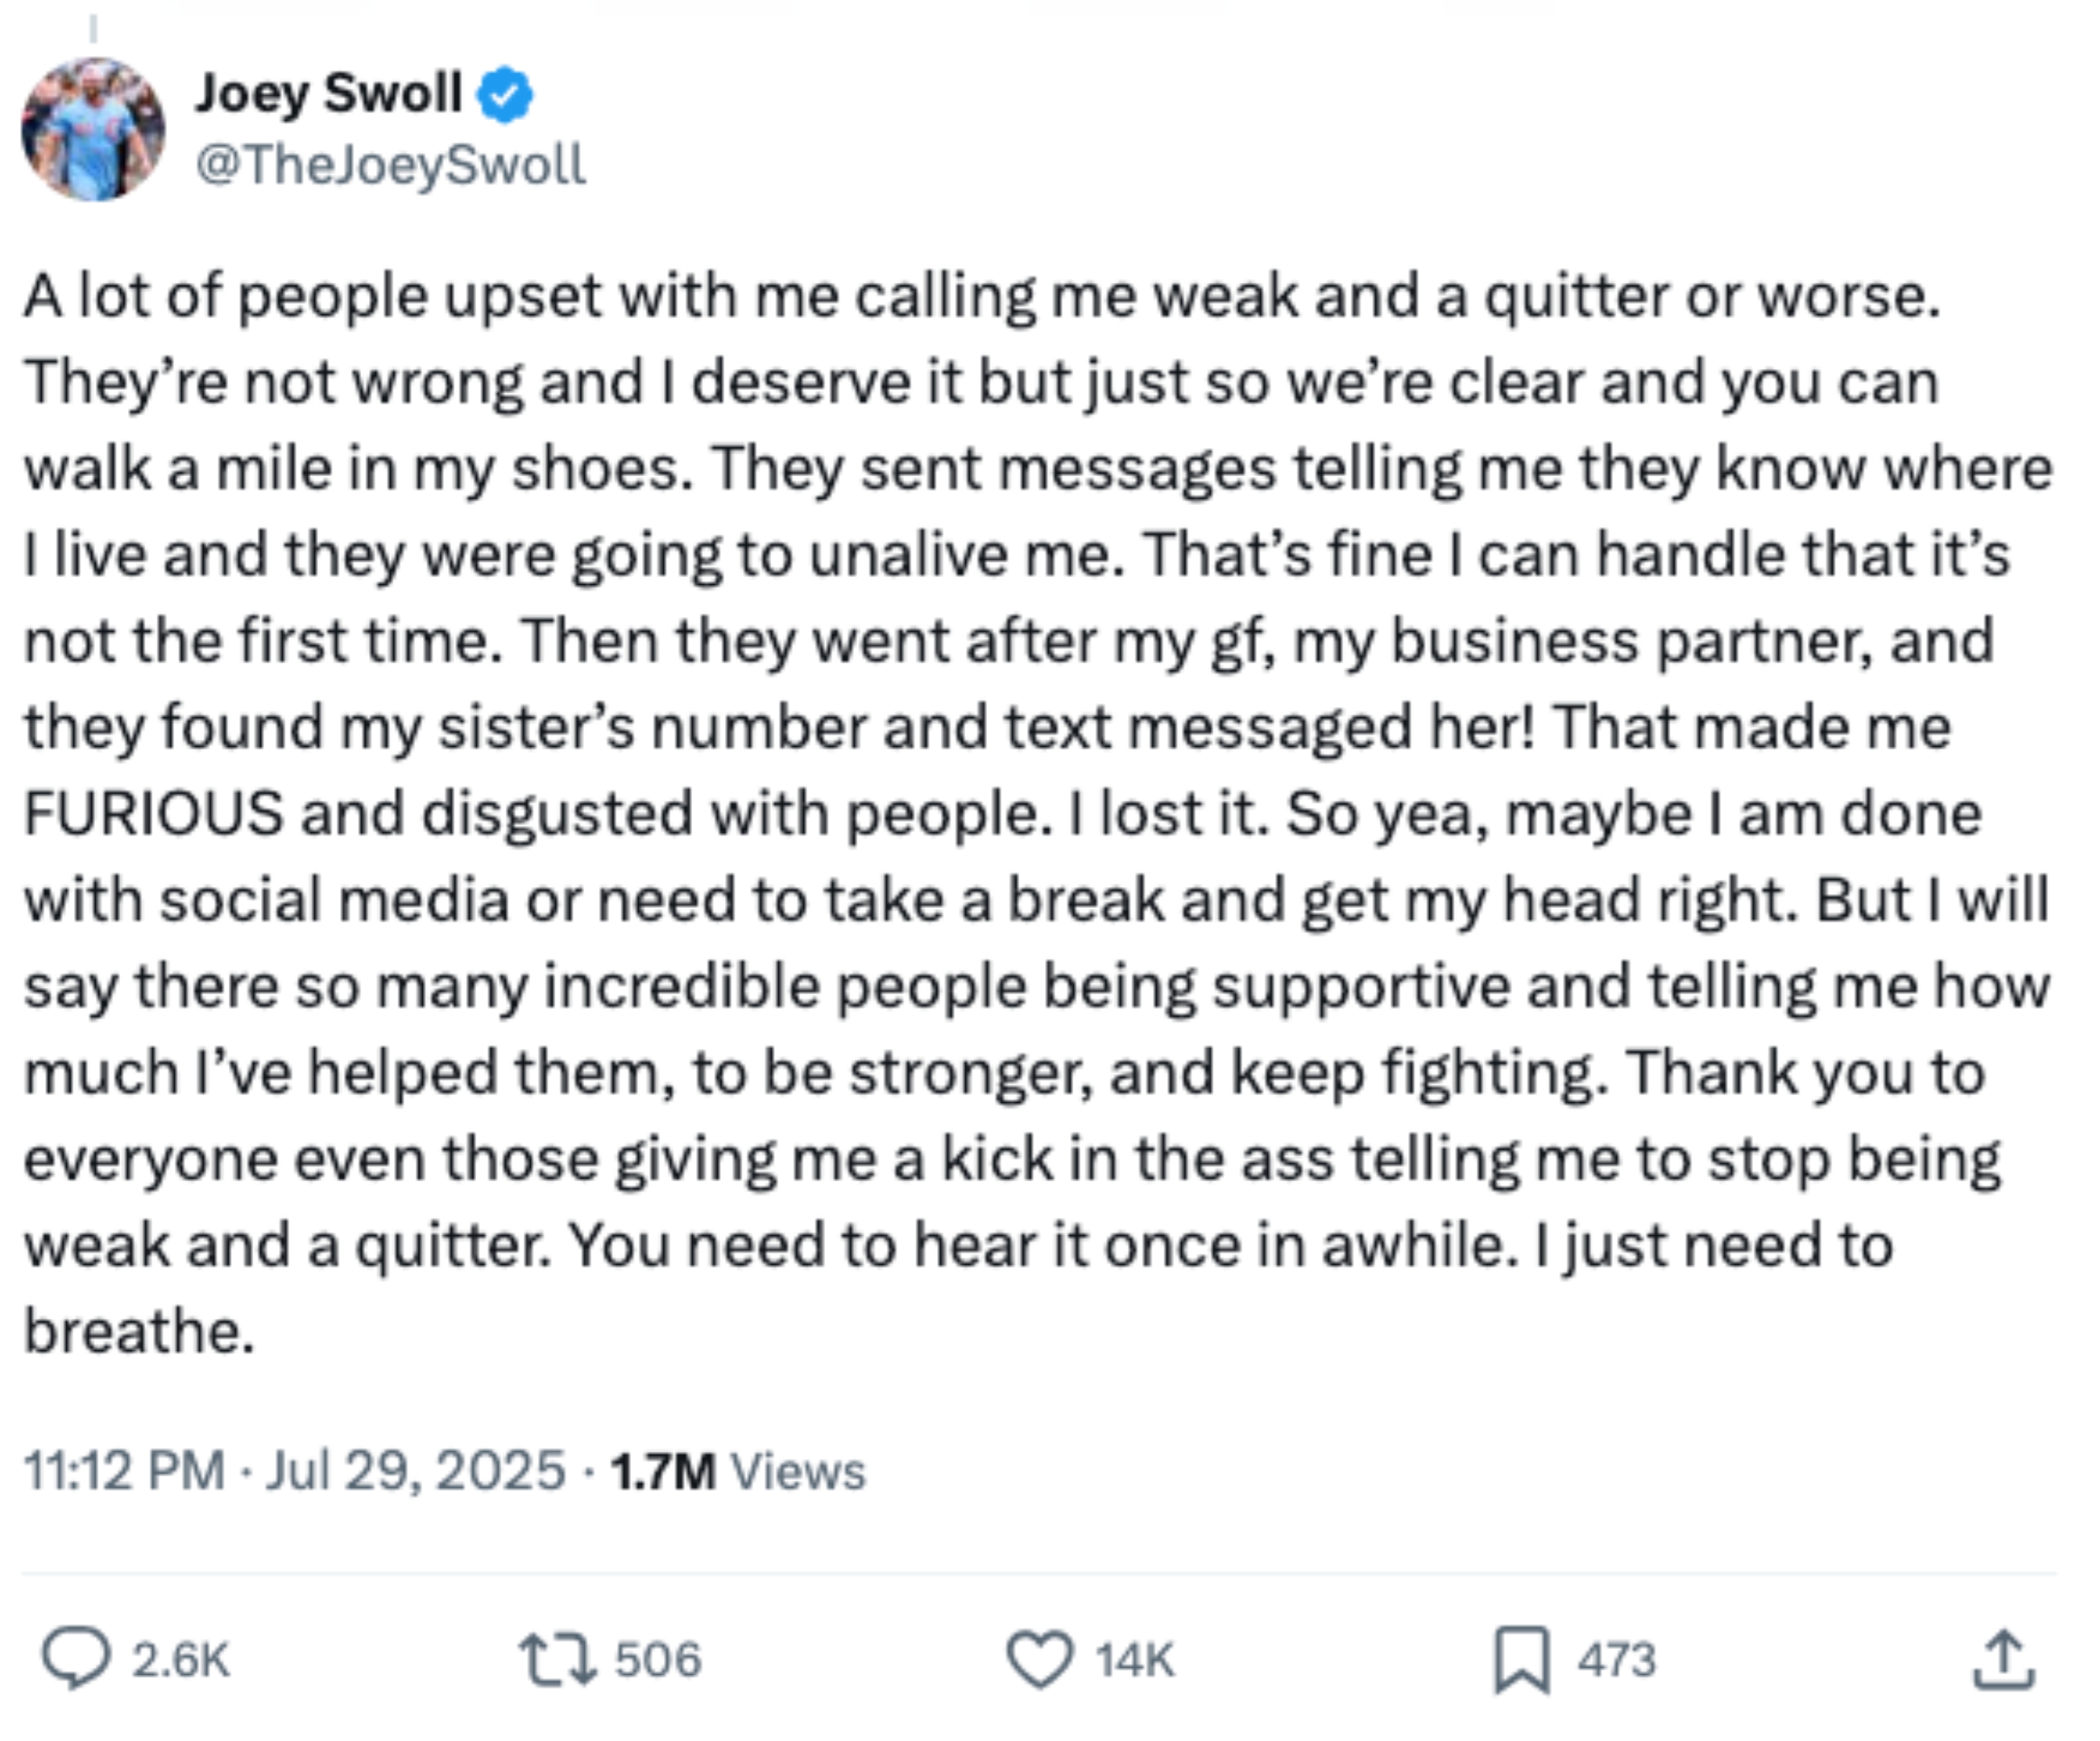
Task: Click the Joey Swoll display name
Action: click(x=328, y=94)
